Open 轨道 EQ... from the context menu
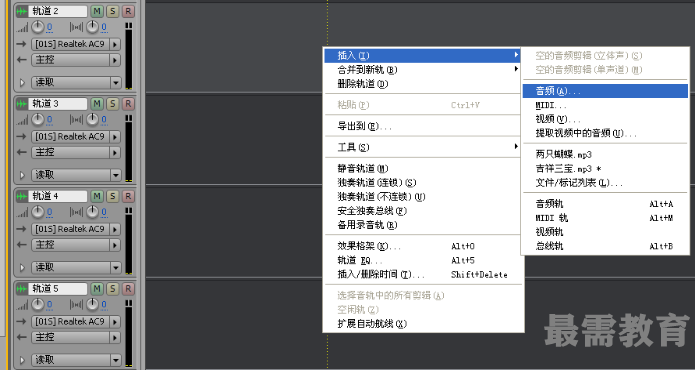 423,260
